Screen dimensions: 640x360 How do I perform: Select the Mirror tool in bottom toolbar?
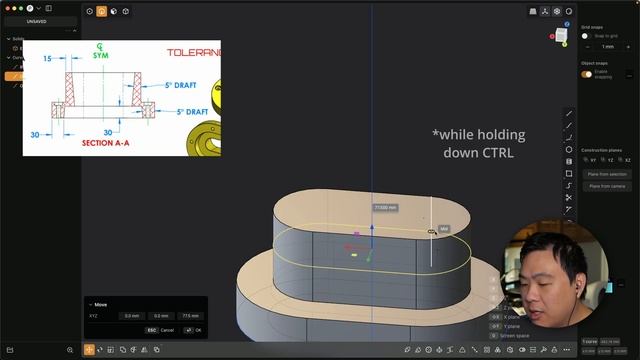(x=144, y=349)
